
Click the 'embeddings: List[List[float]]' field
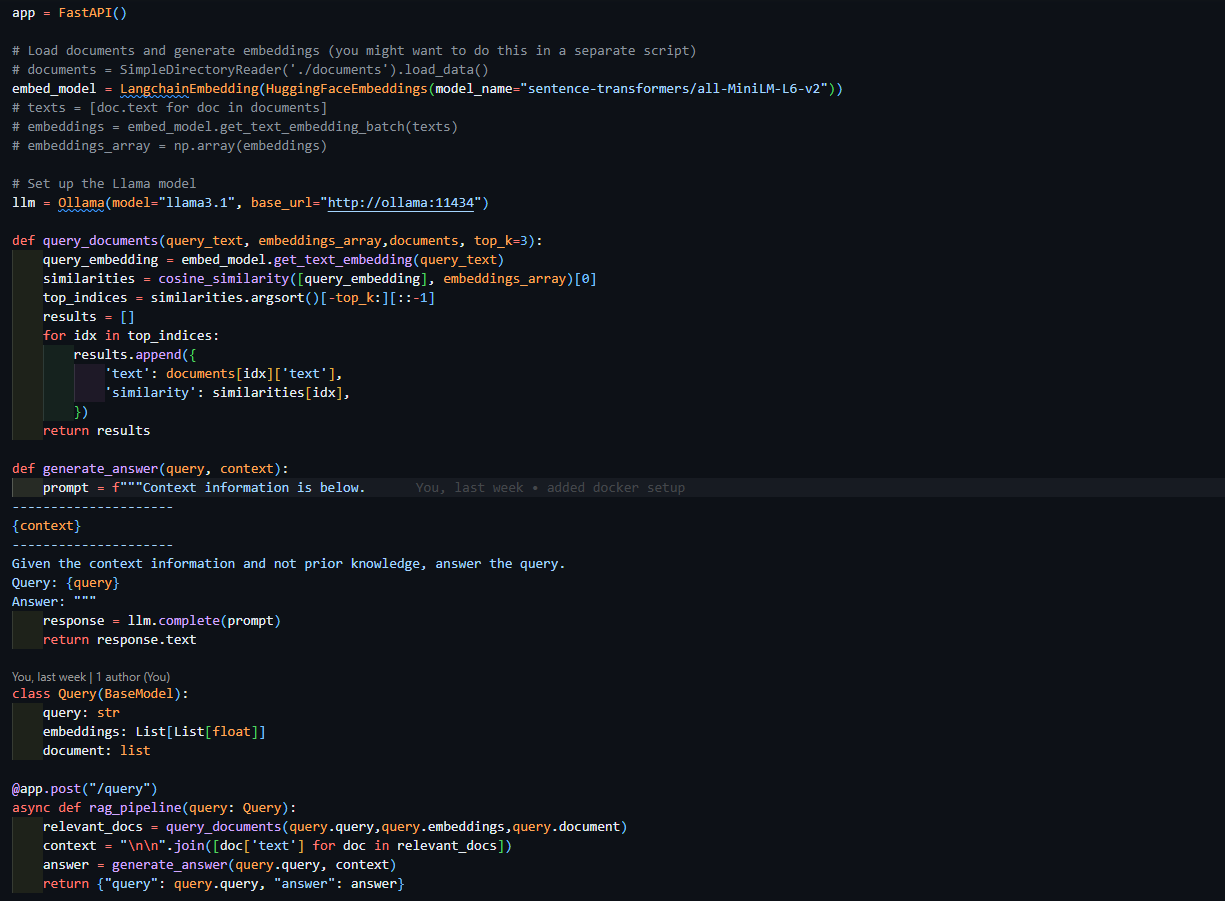[154, 732]
